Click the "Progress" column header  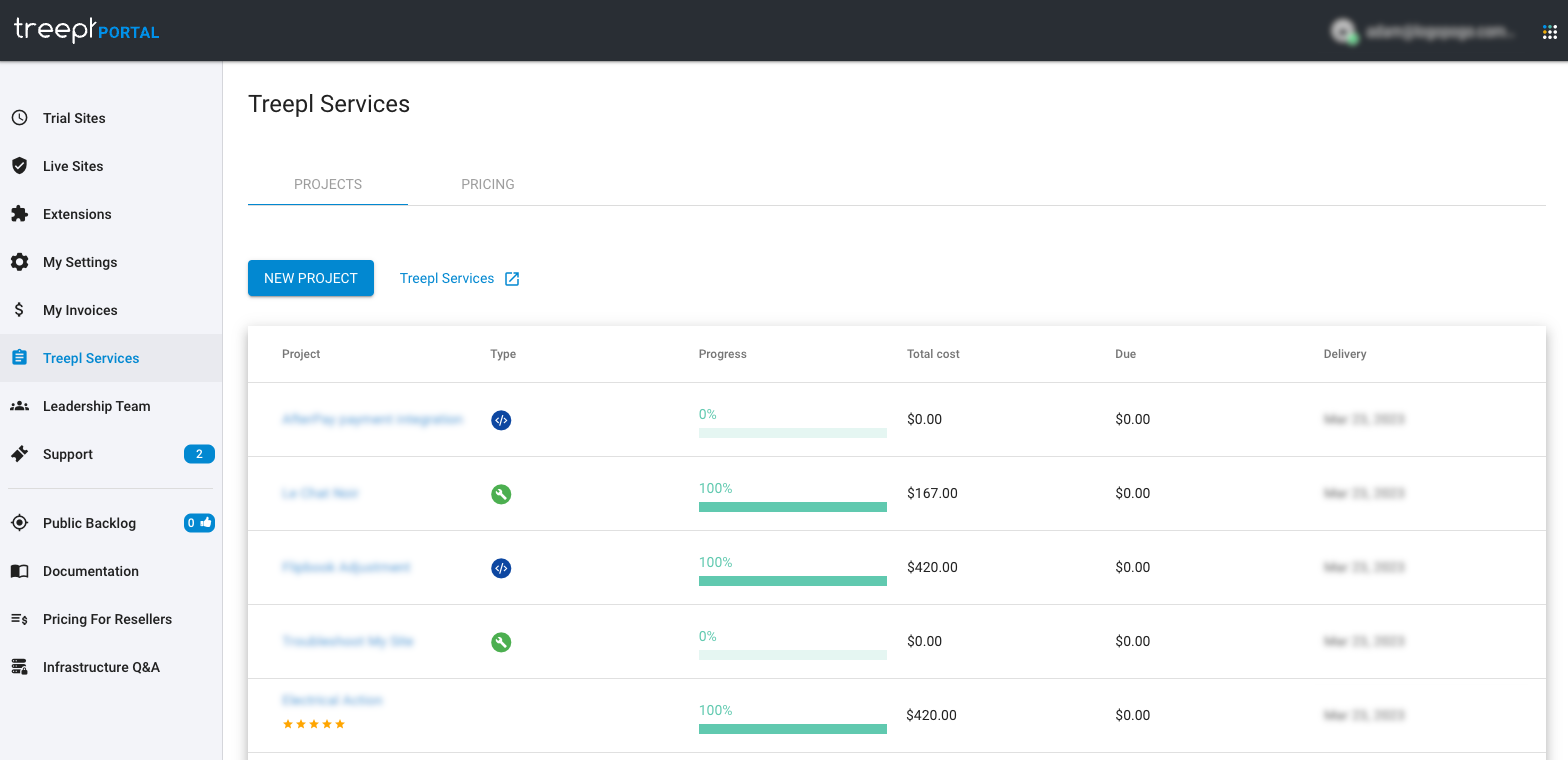click(x=723, y=354)
